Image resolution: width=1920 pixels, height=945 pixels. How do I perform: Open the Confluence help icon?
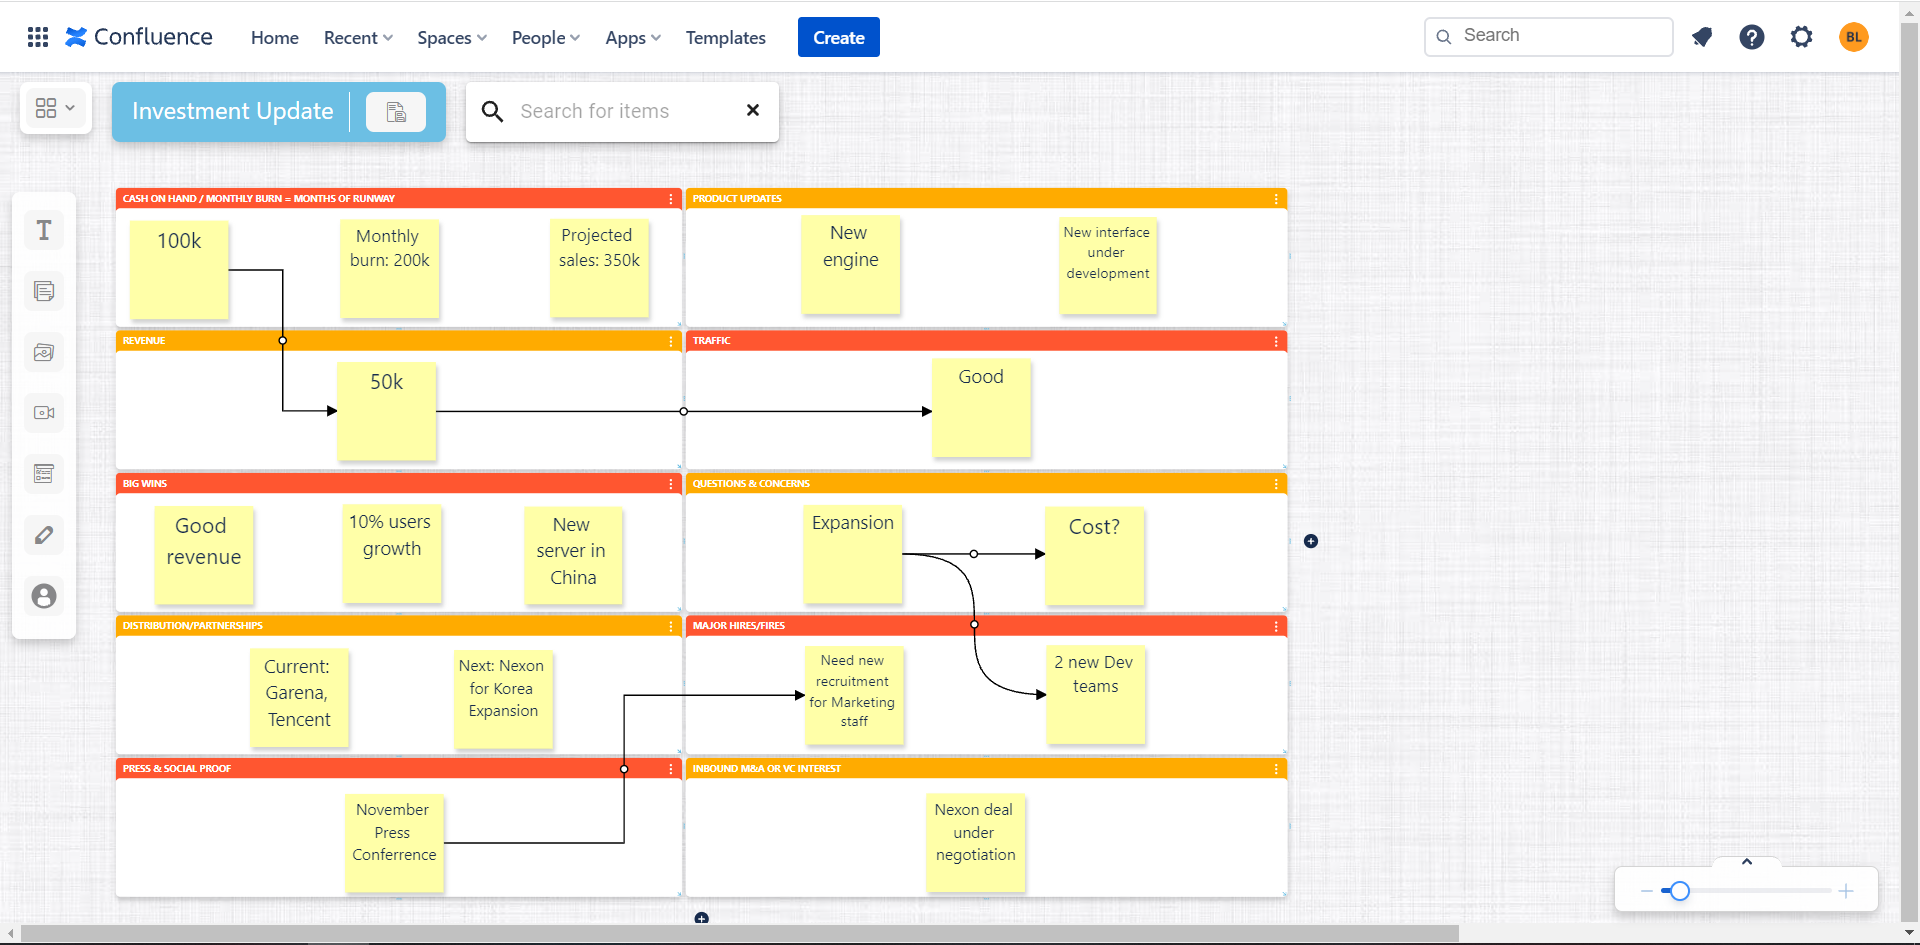click(1752, 37)
